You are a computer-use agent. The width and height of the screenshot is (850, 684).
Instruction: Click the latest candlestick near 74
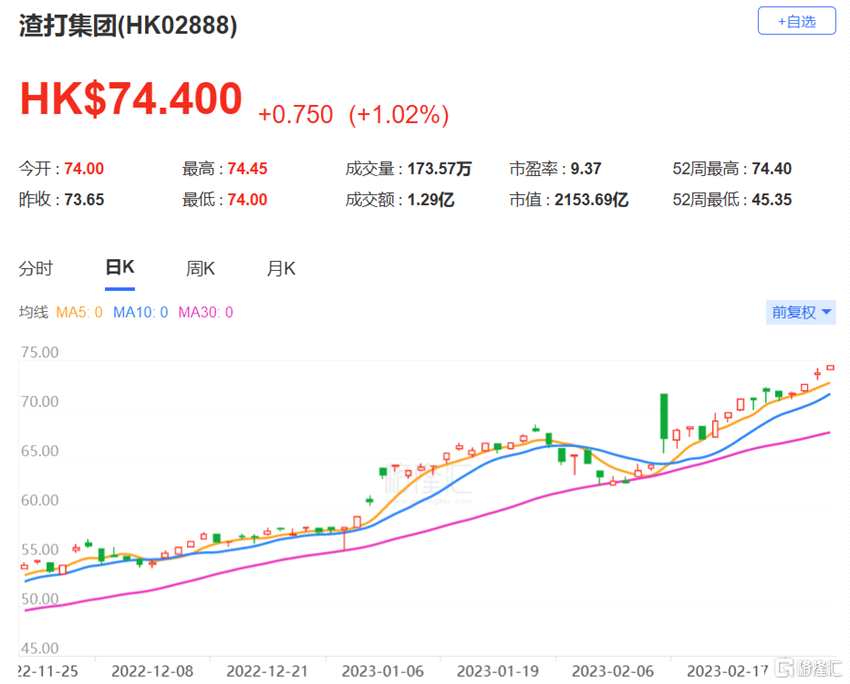830,367
